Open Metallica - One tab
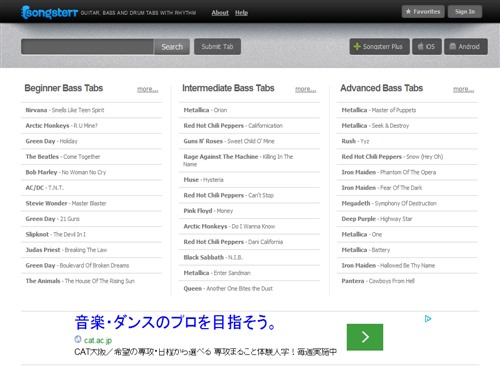500x375 pixels. [362, 234]
